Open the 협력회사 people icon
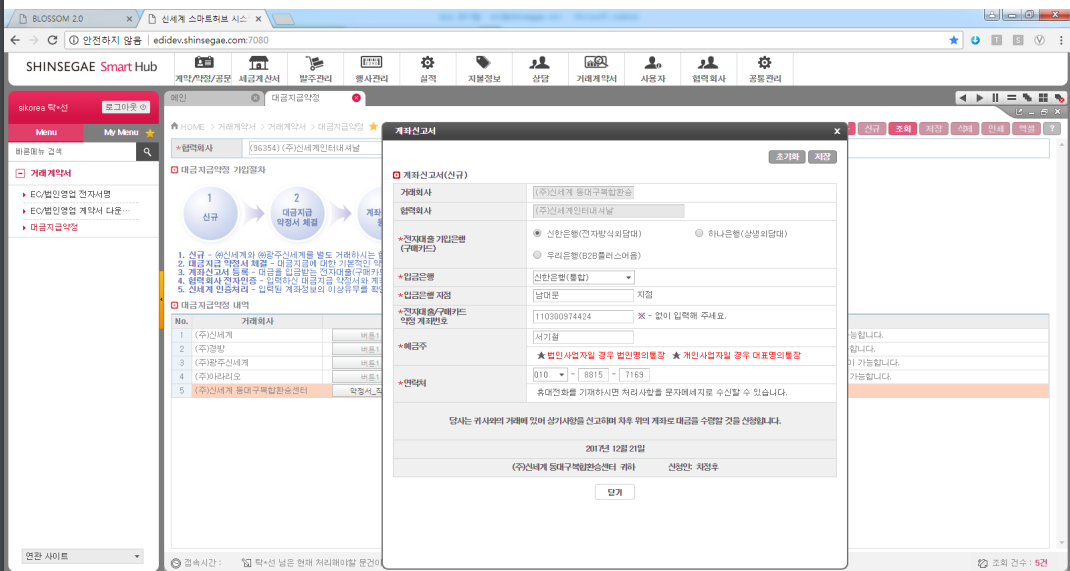Image resolution: width=1070 pixels, height=571 pixels. (x=708, y=63)
